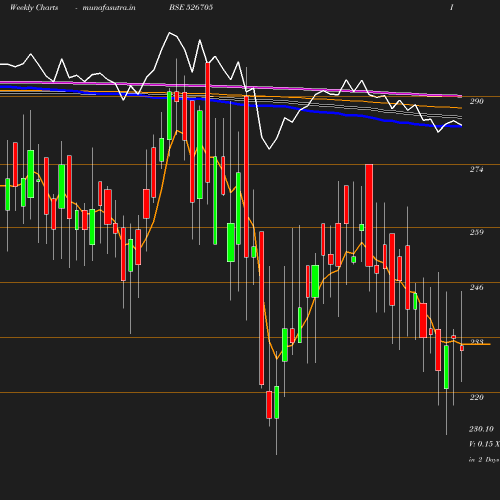This screenshot has width=500, height=500.
Task: Click the 246 price axis label
Action: coord(477,287)
